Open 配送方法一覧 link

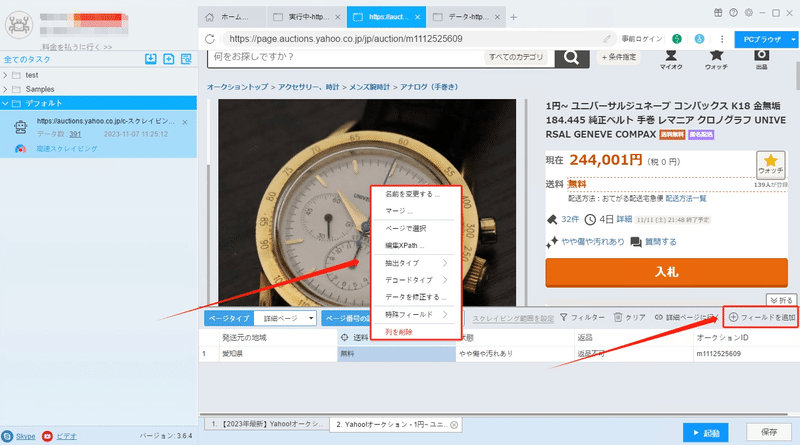coord(686,199)
